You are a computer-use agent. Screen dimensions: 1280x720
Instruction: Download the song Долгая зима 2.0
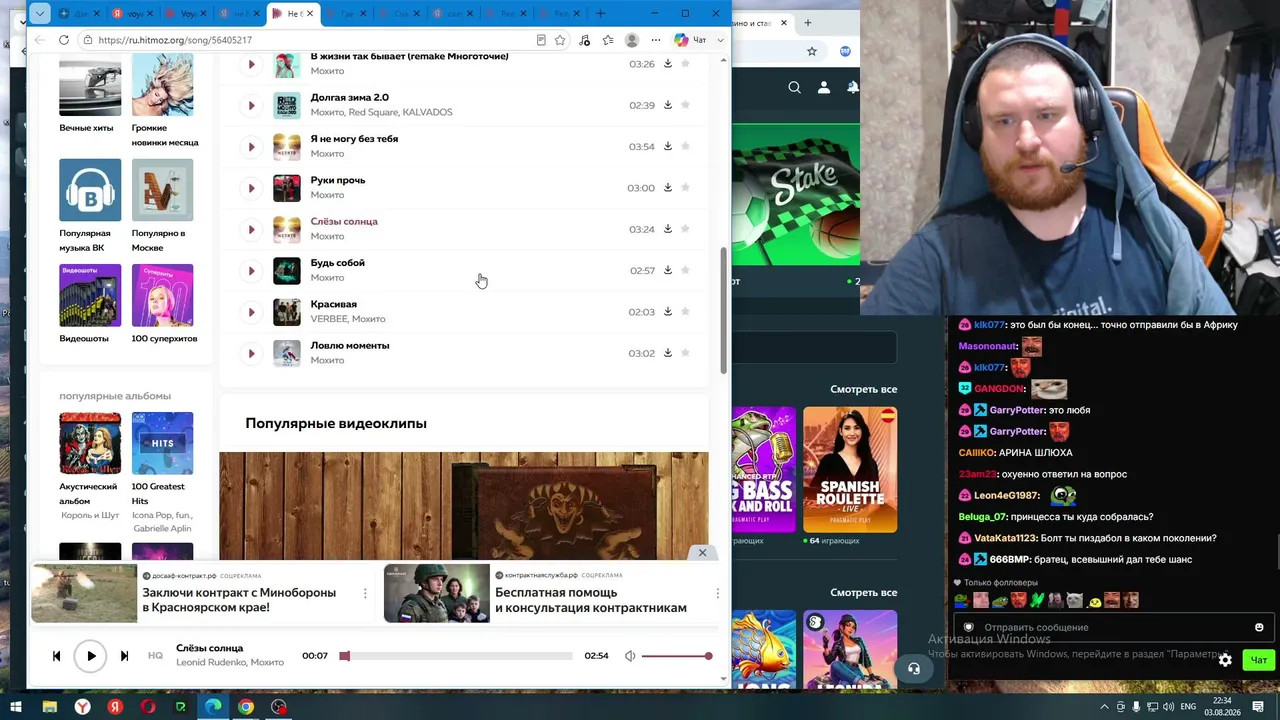tap(668, 105)
